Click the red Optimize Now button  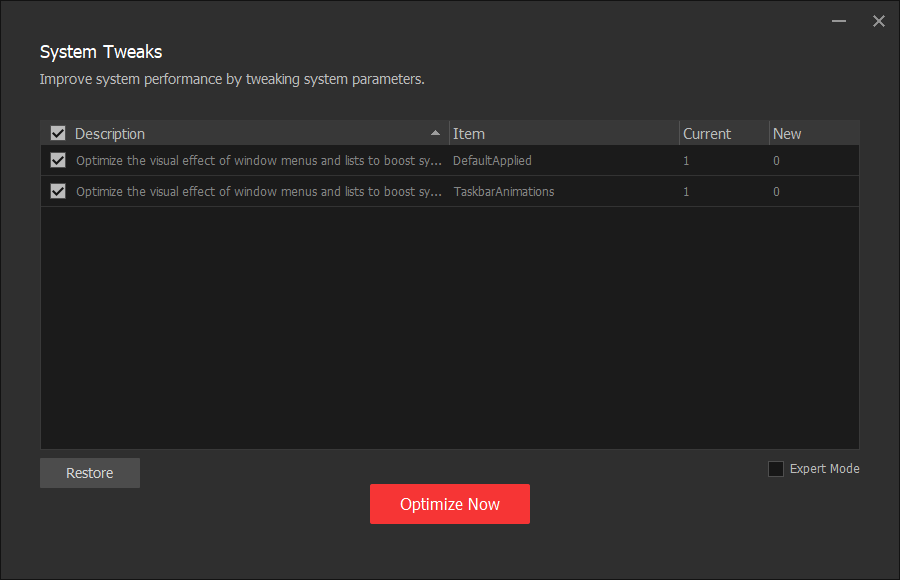point(450,504)
